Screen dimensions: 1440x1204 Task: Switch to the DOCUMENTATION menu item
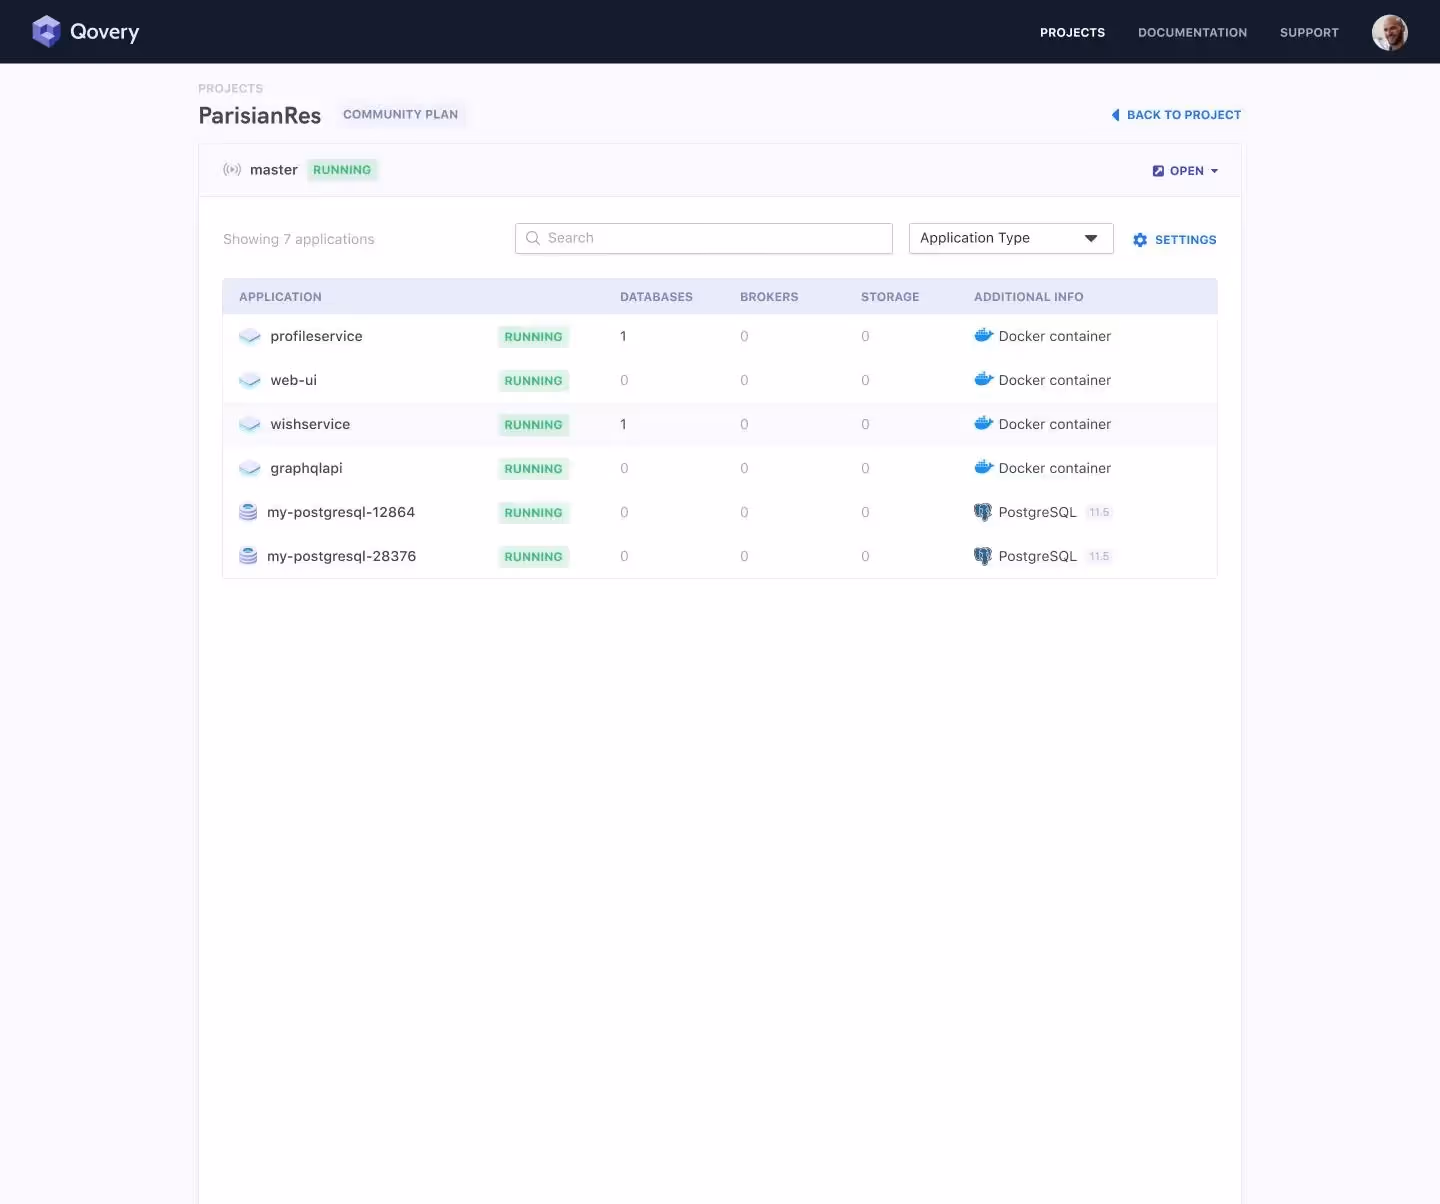coord(1192,32)
